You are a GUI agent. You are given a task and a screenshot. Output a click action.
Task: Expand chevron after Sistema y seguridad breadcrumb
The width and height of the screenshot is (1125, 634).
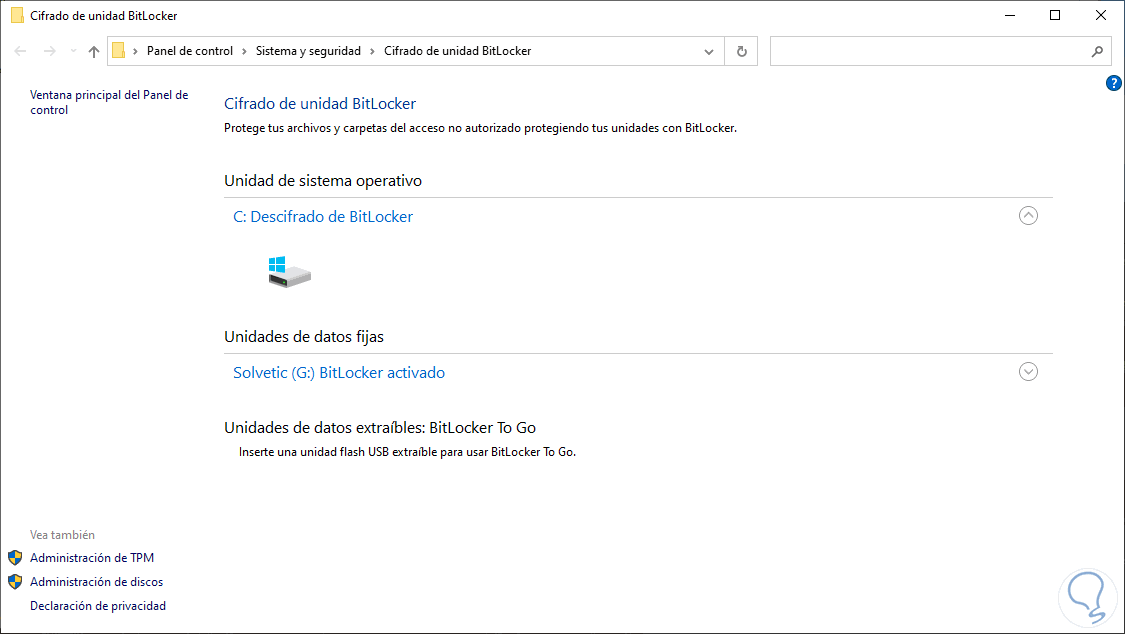click(x=372, y=52)
